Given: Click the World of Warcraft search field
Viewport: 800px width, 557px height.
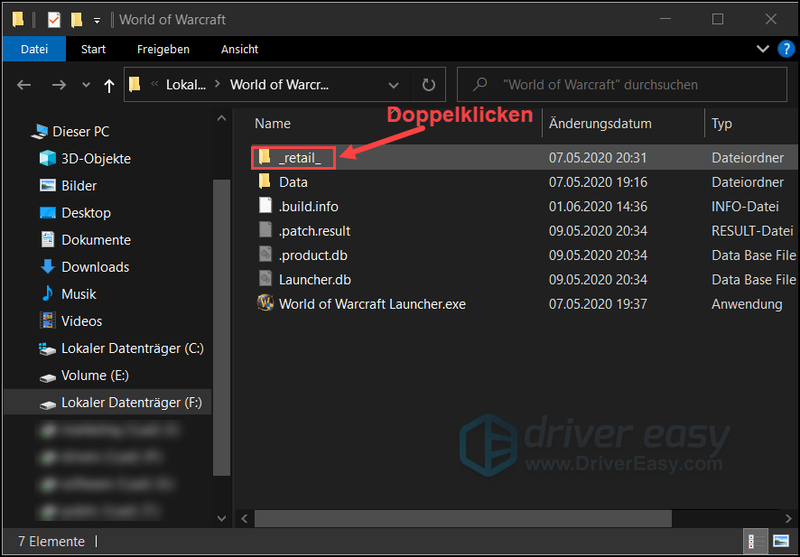Looking at the screenshot, I should coord(621,85).
